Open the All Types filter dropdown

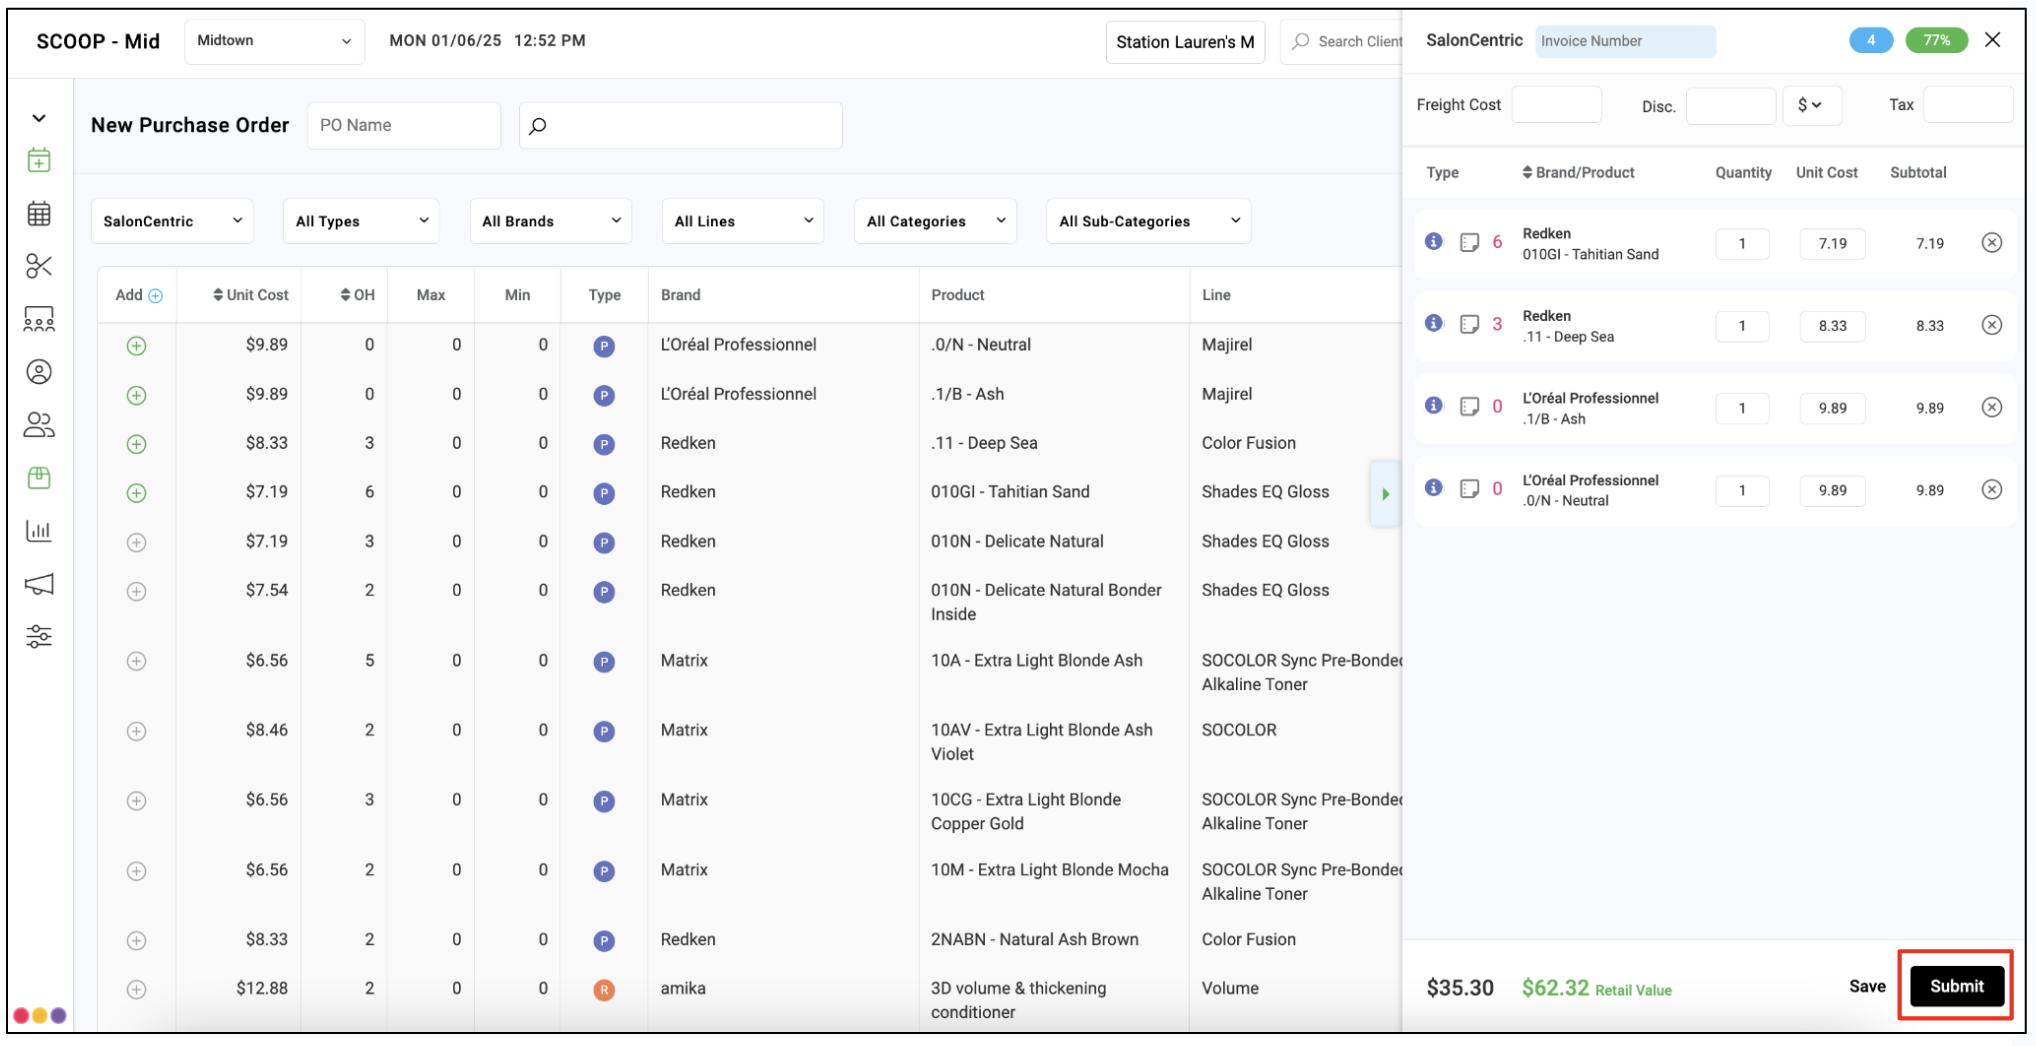coord(362,221)
